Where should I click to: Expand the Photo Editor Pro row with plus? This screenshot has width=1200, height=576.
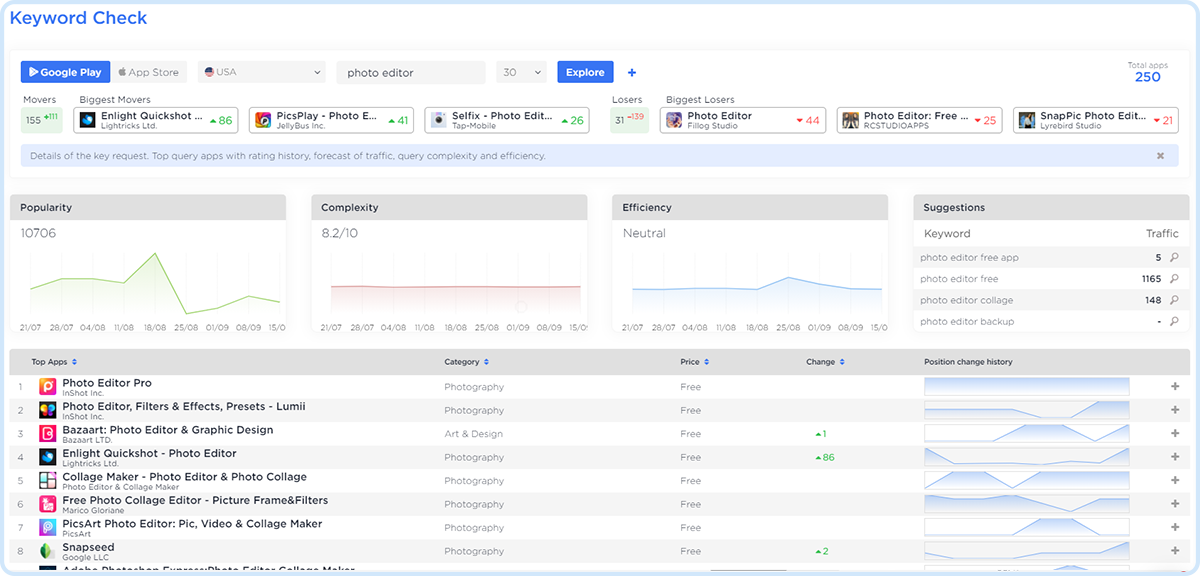point(1175,387)
